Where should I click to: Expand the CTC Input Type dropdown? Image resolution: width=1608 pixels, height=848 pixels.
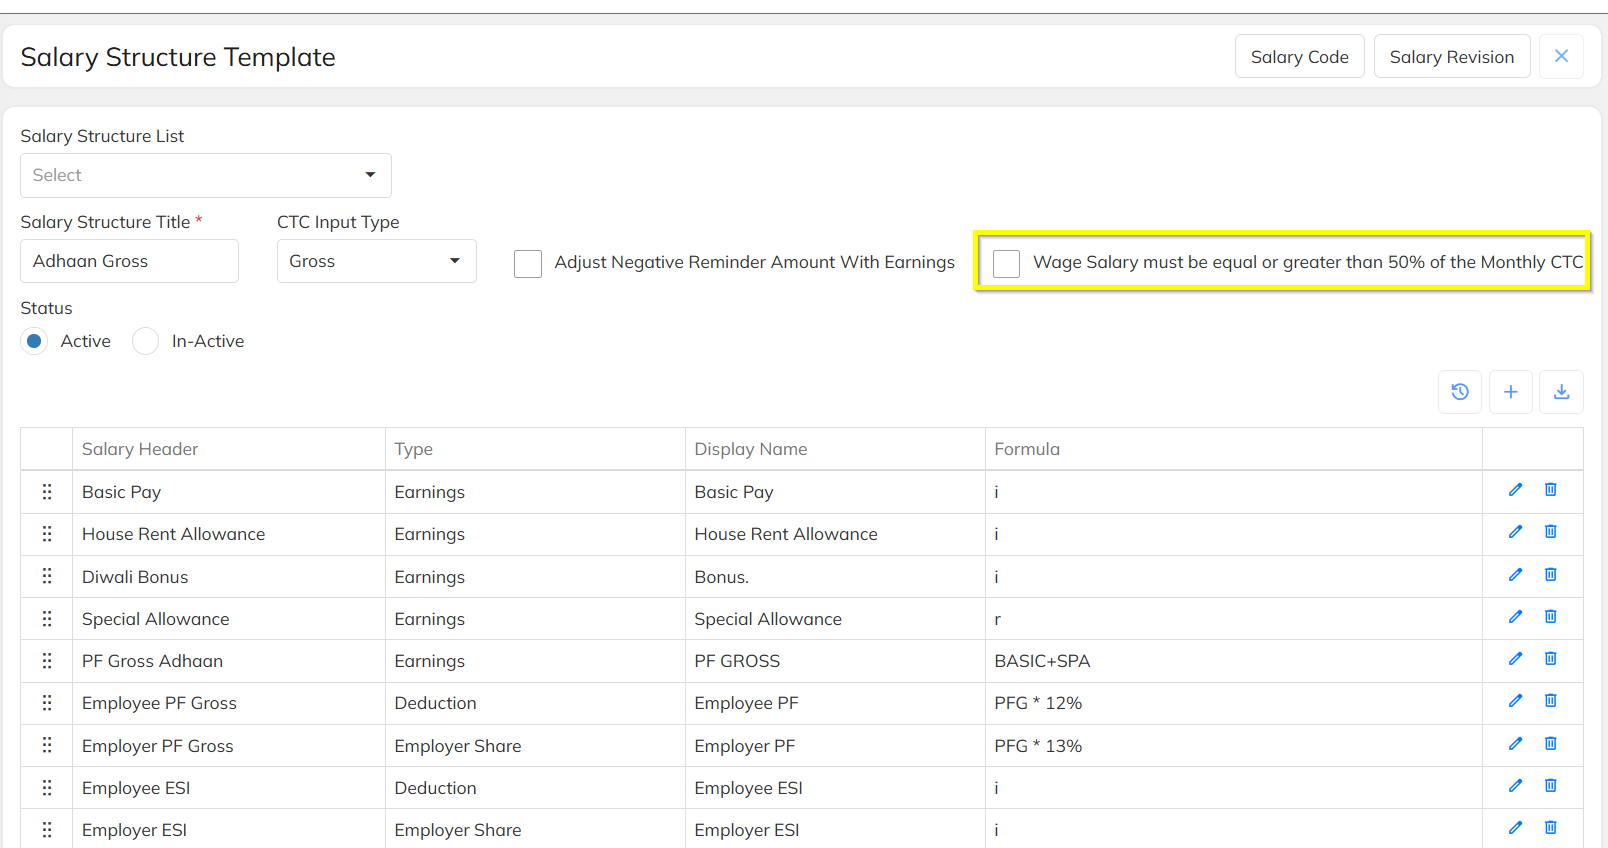(376, 261)
